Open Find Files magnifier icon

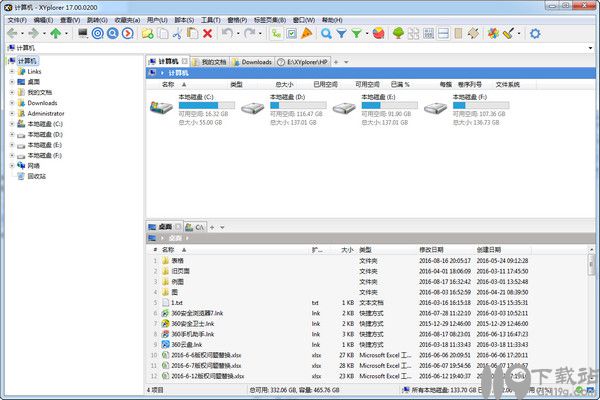click(326, 34)
